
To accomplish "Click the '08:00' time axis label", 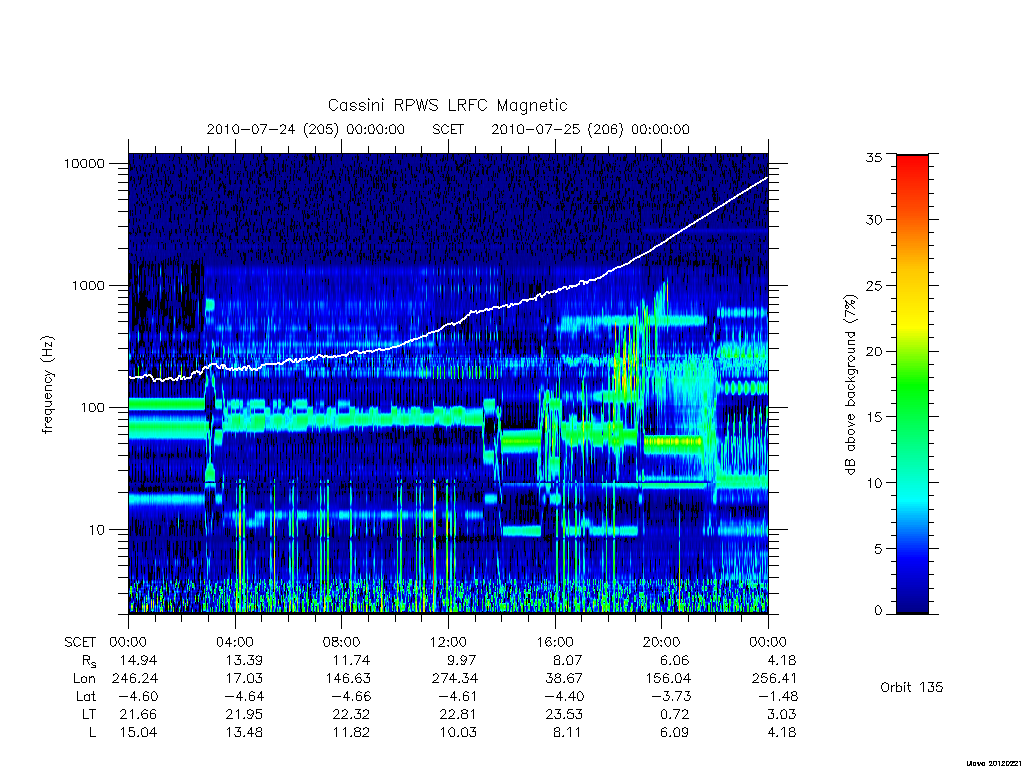I will [342, 642].
